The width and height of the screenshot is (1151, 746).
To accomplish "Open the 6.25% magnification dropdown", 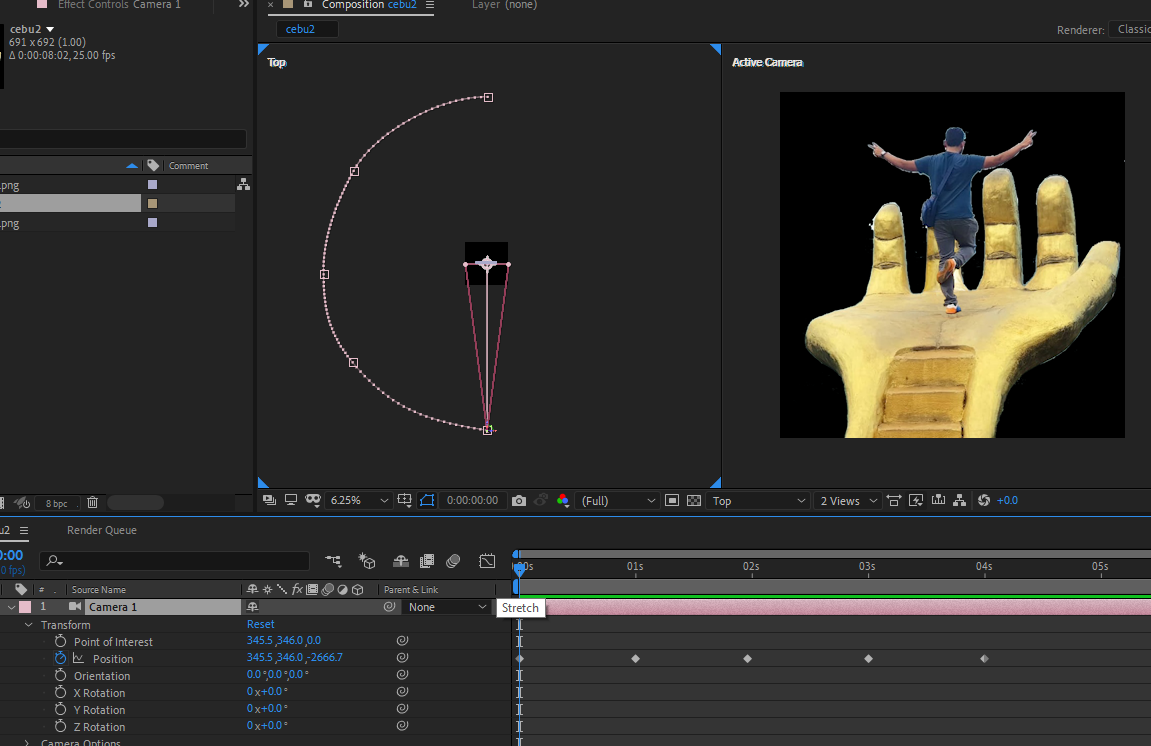I will pyautogui.click(x=359, y=501).
